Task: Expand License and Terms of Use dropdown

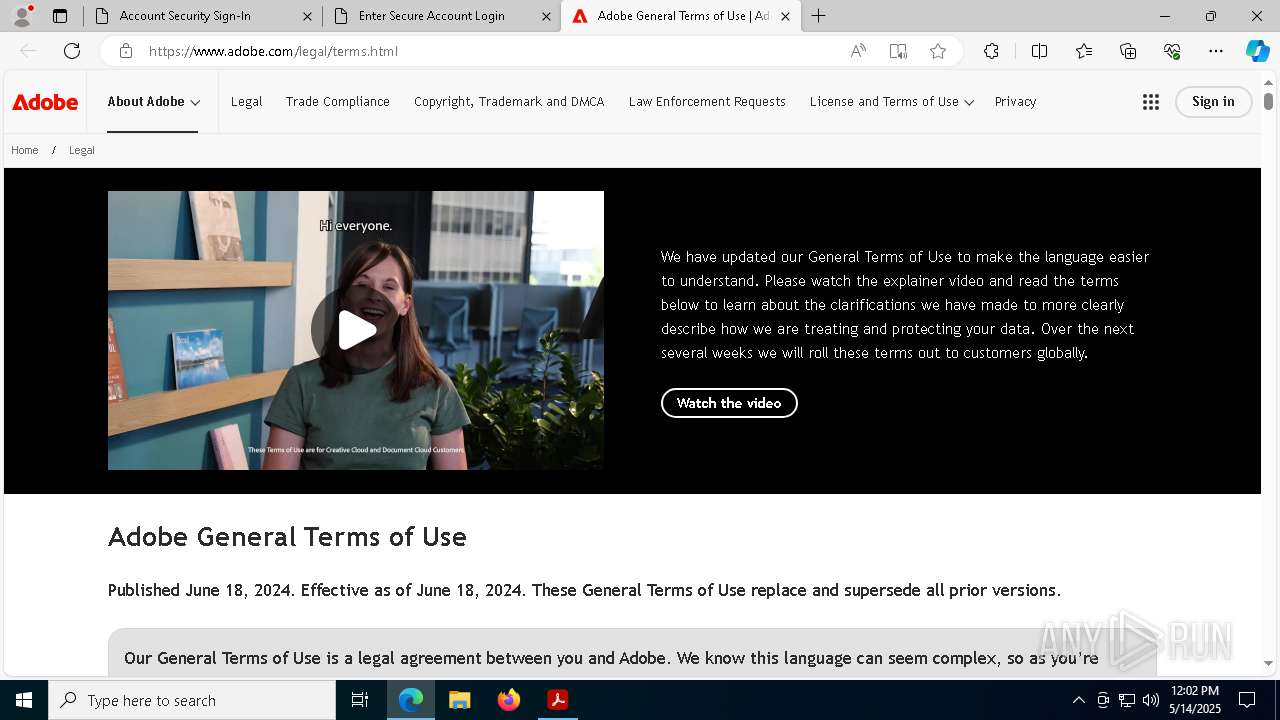Action: [892, 102]
